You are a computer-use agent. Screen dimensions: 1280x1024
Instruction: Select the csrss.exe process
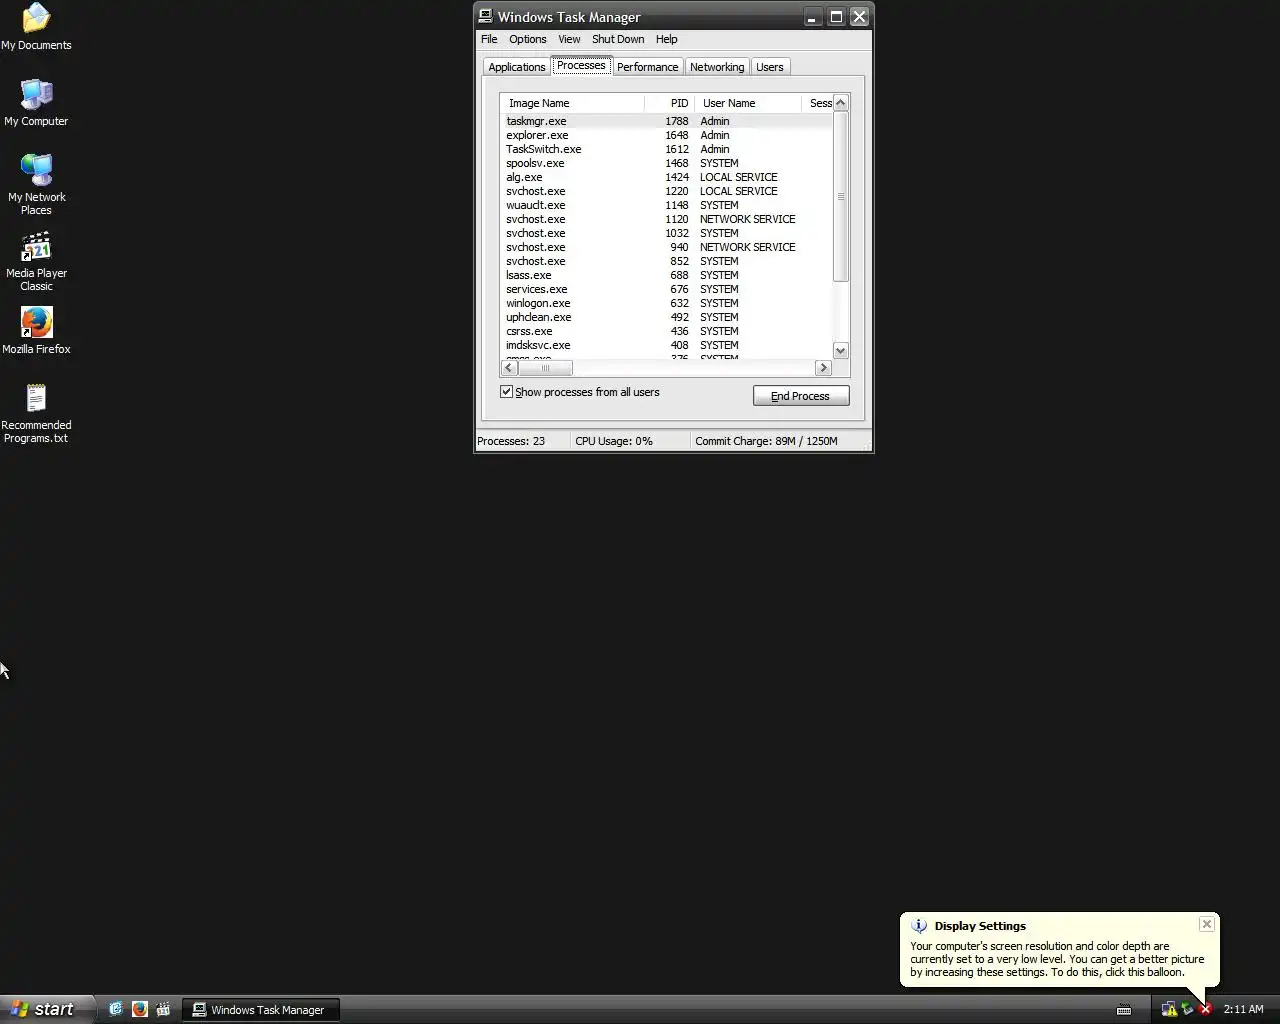(666, 331)
